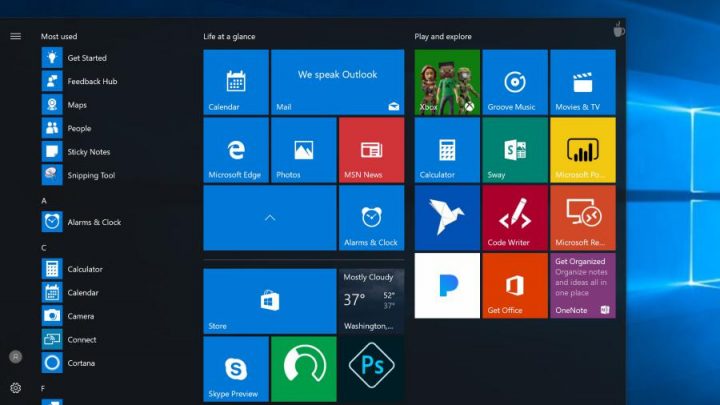Image resolution: width=720 pixels, height=405 pixels.
Task: Open the Xbox tile
Action: pyautogui.click(x=447, y=82)
